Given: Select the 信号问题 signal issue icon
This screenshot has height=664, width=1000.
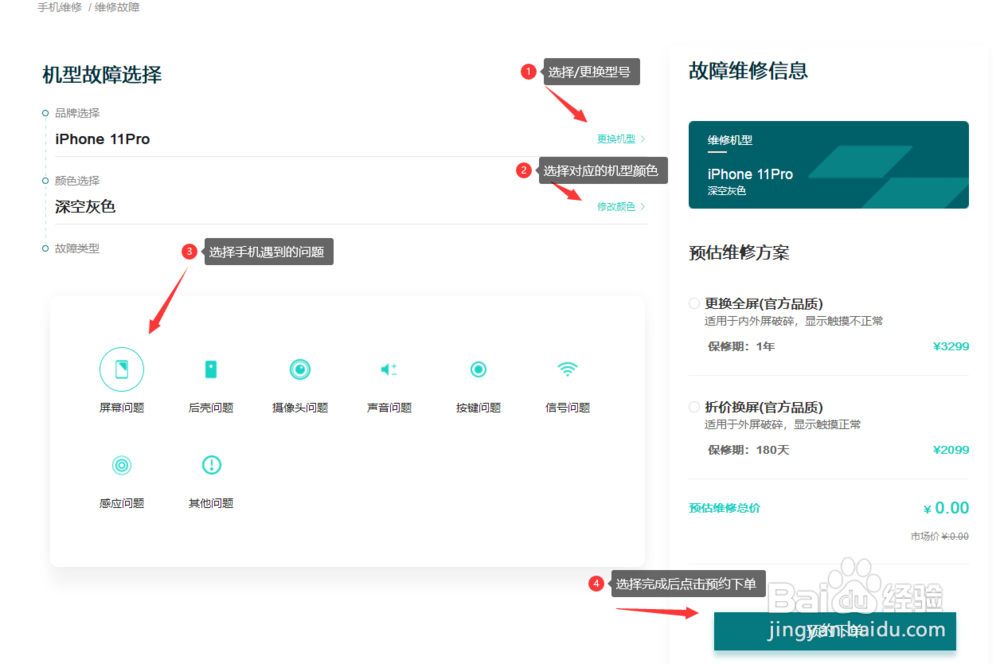Looking at the screenshot, I should (566, 368).
